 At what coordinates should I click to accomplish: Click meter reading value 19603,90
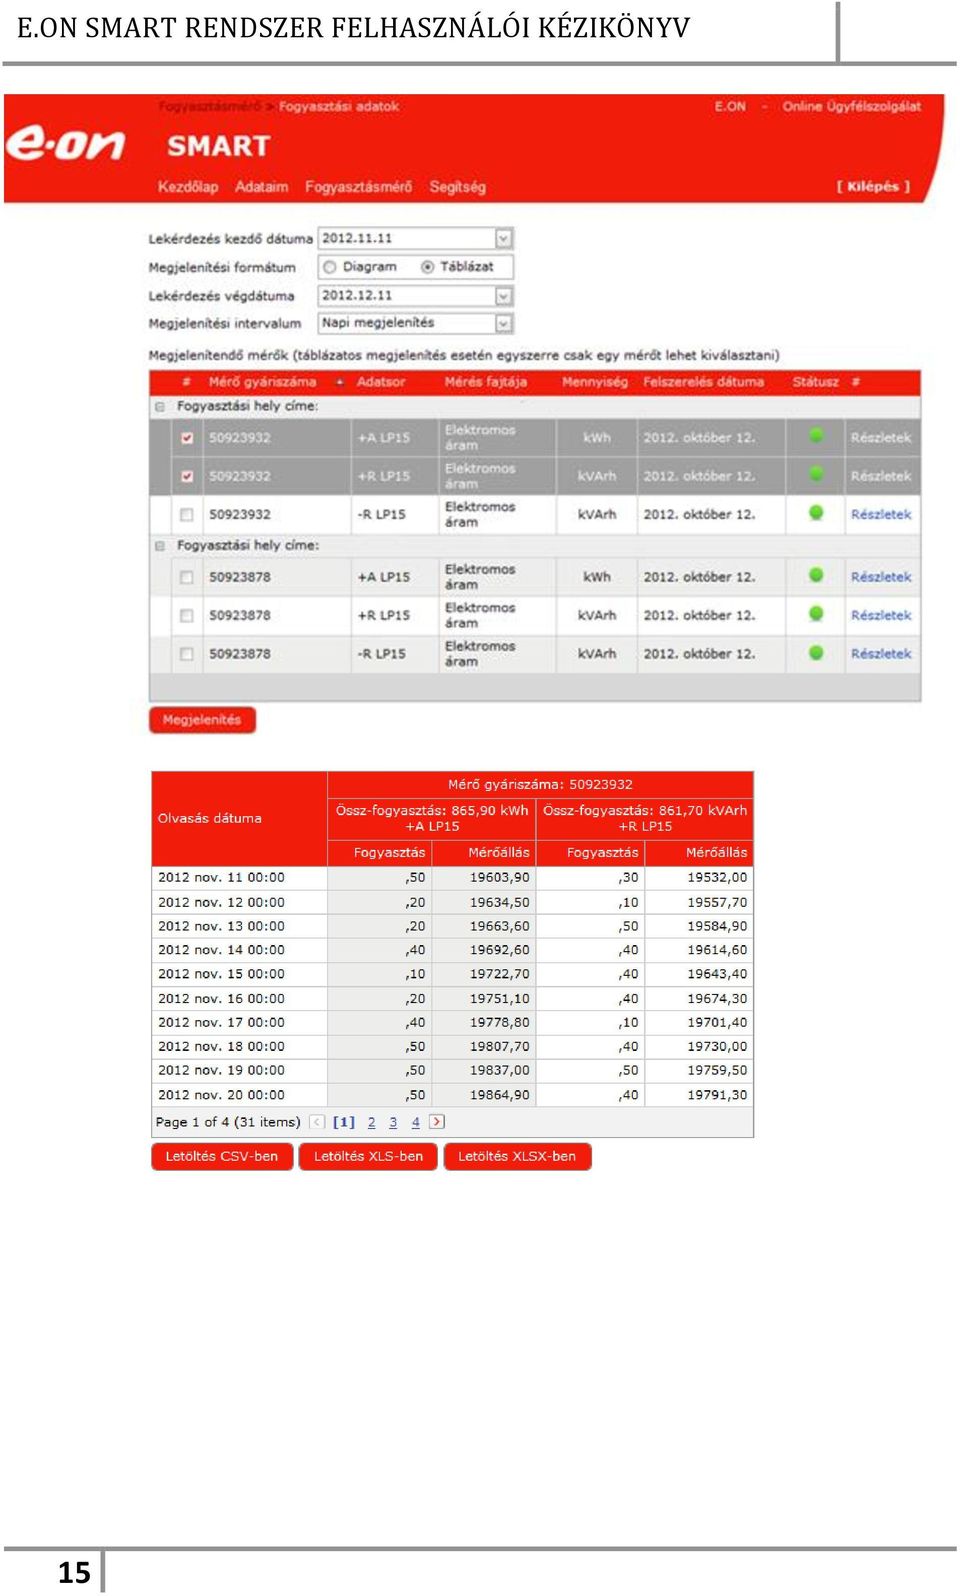coord(500,878)
